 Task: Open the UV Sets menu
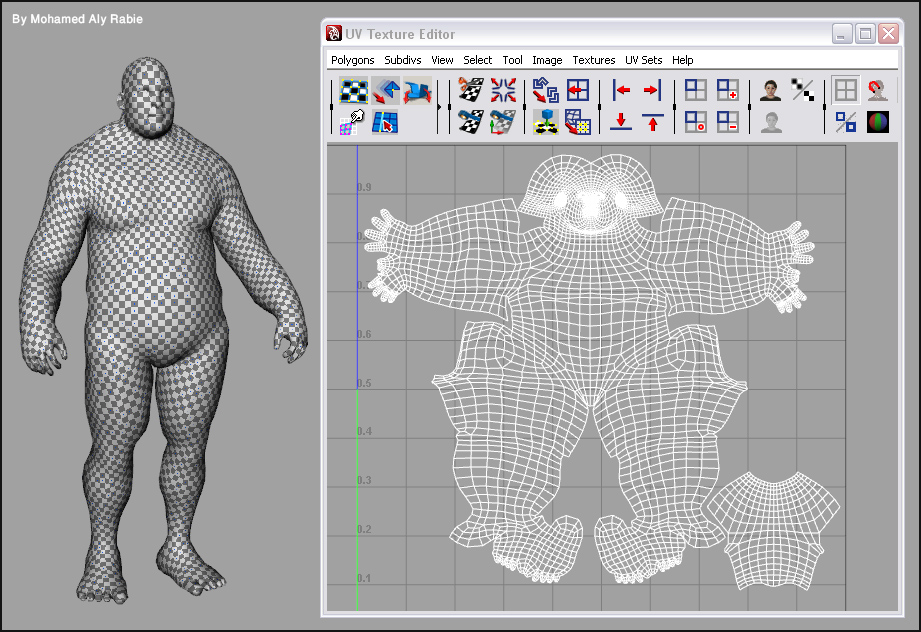[643, 60]
